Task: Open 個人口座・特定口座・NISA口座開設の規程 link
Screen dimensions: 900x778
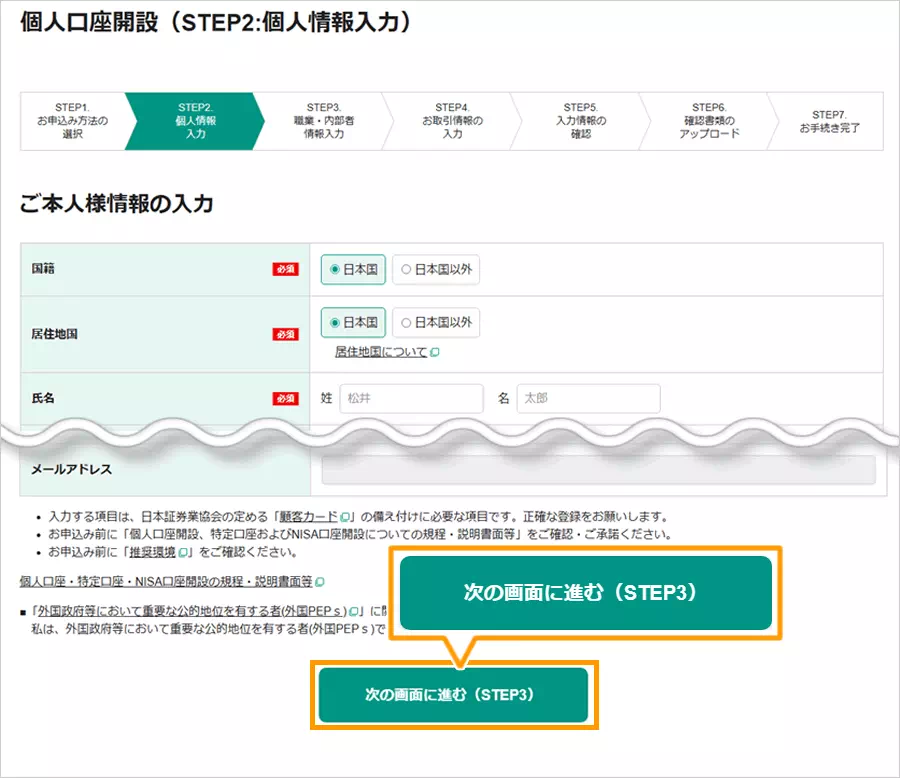Action: (x=166, y=581)
